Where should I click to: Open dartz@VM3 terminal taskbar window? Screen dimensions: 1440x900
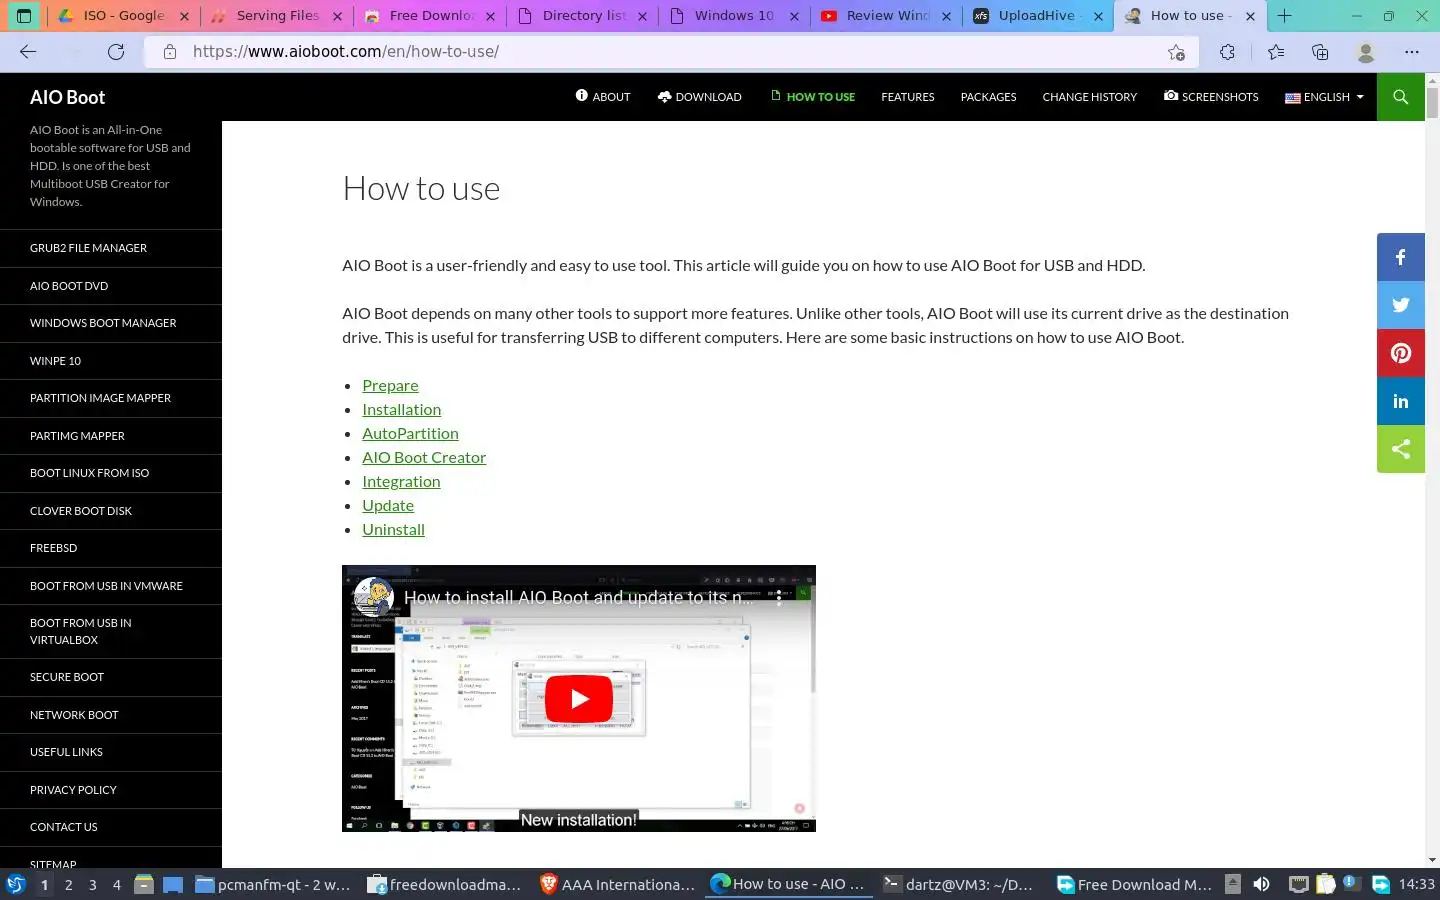click(x=960, y=884)
